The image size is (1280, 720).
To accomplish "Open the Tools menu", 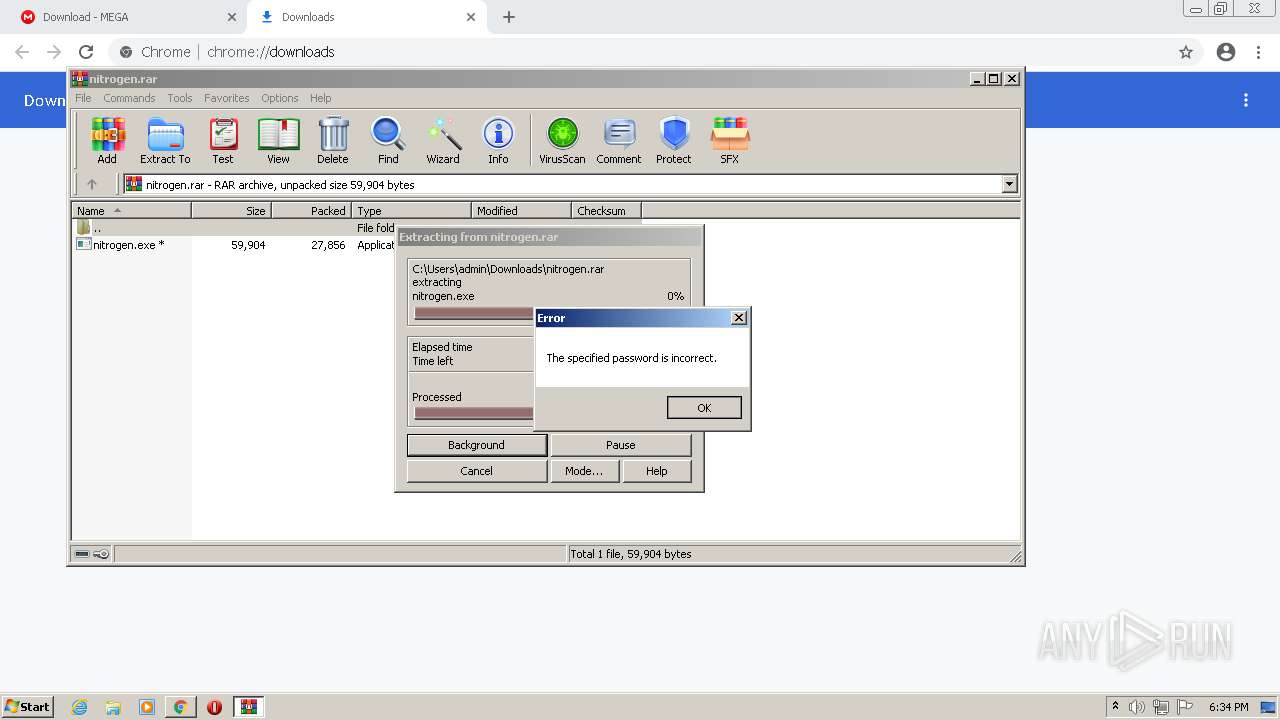I will pyautogui.click(x=180, y=98).
